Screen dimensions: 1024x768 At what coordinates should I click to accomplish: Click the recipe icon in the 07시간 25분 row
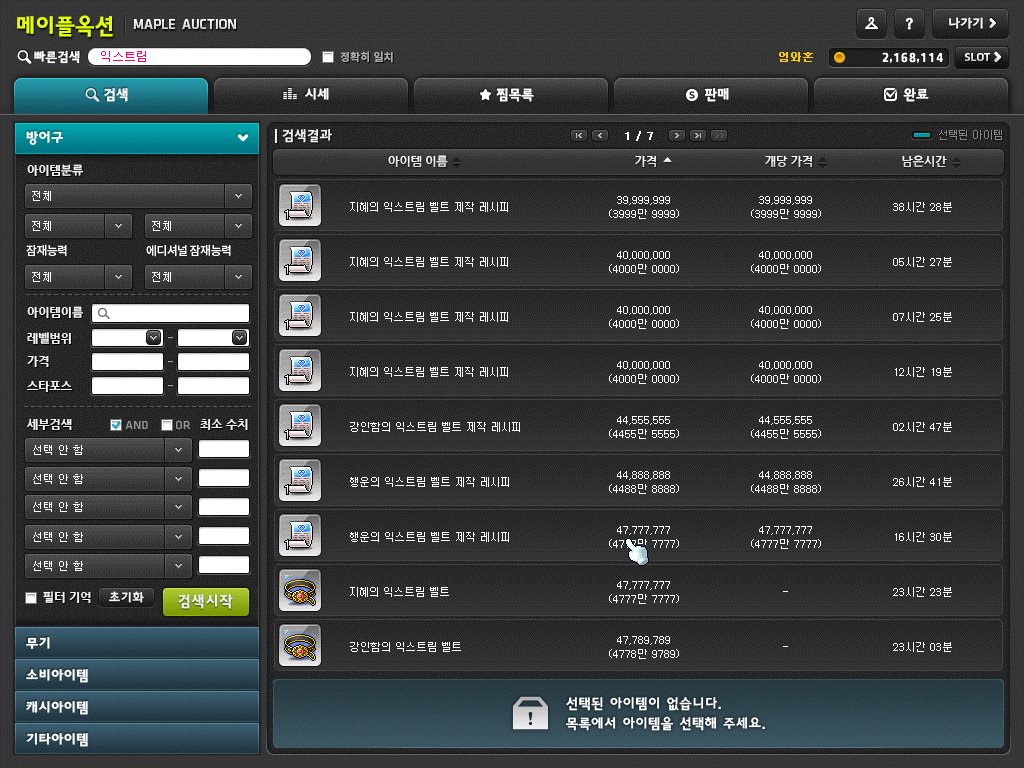pyautogui.click(x=300, y=315)
